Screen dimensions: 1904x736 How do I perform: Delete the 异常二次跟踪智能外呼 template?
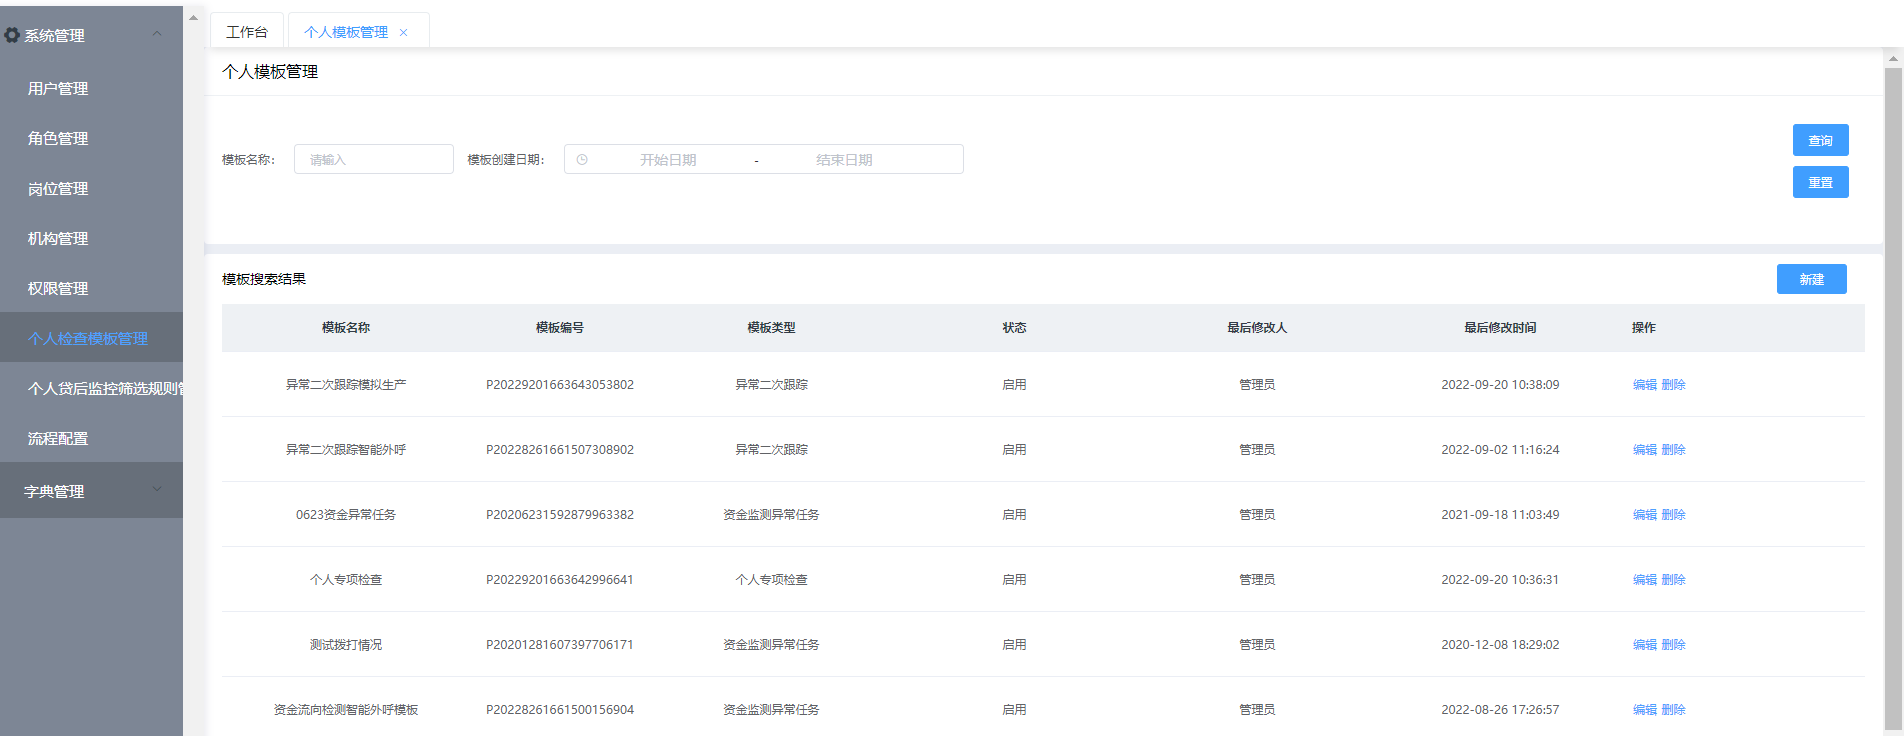(x=1673, y=449)
